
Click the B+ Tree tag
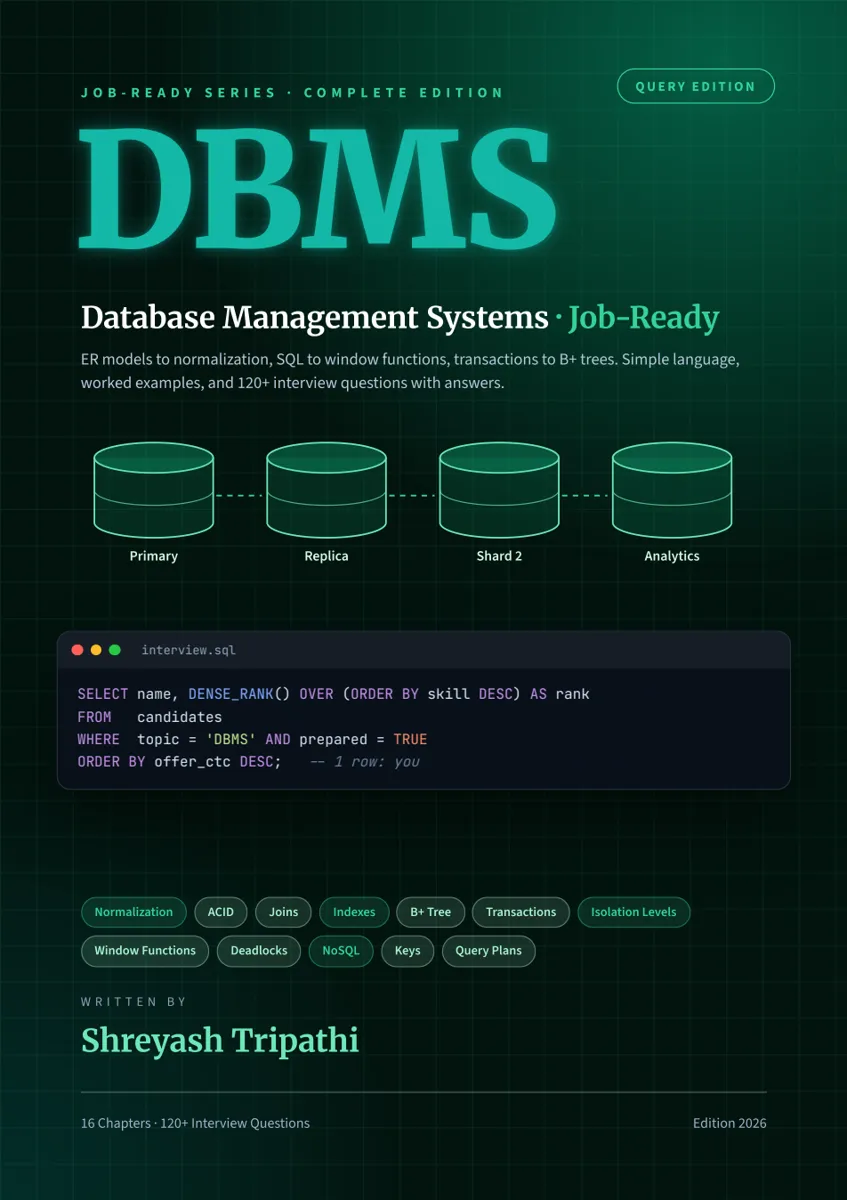tap(431, 912)
